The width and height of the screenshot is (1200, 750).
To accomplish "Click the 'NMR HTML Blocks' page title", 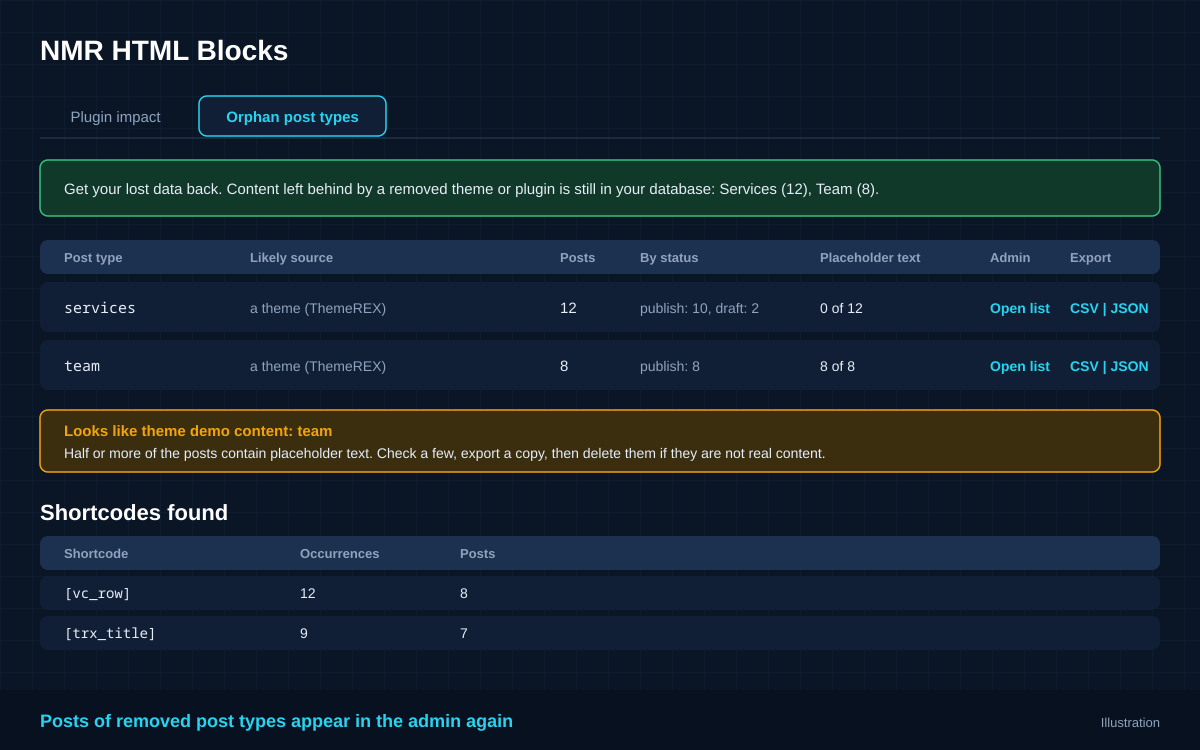I will click(164, 51).
